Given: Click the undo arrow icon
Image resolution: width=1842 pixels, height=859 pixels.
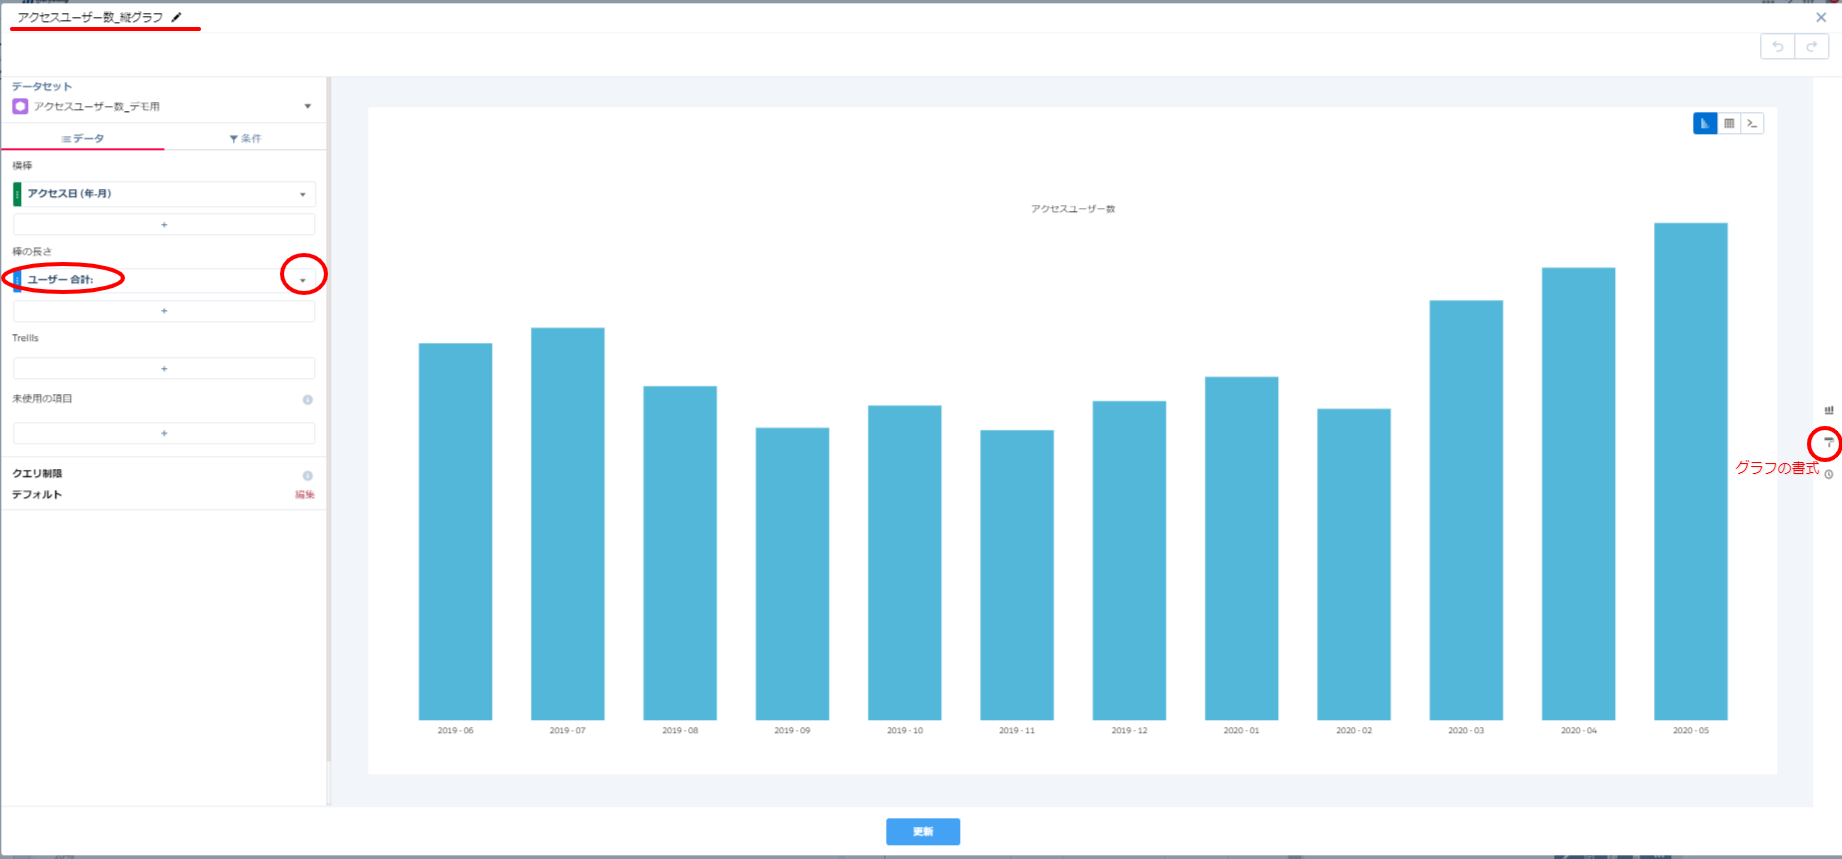Looking at the screenshot, I should [x=1777, y=47].
